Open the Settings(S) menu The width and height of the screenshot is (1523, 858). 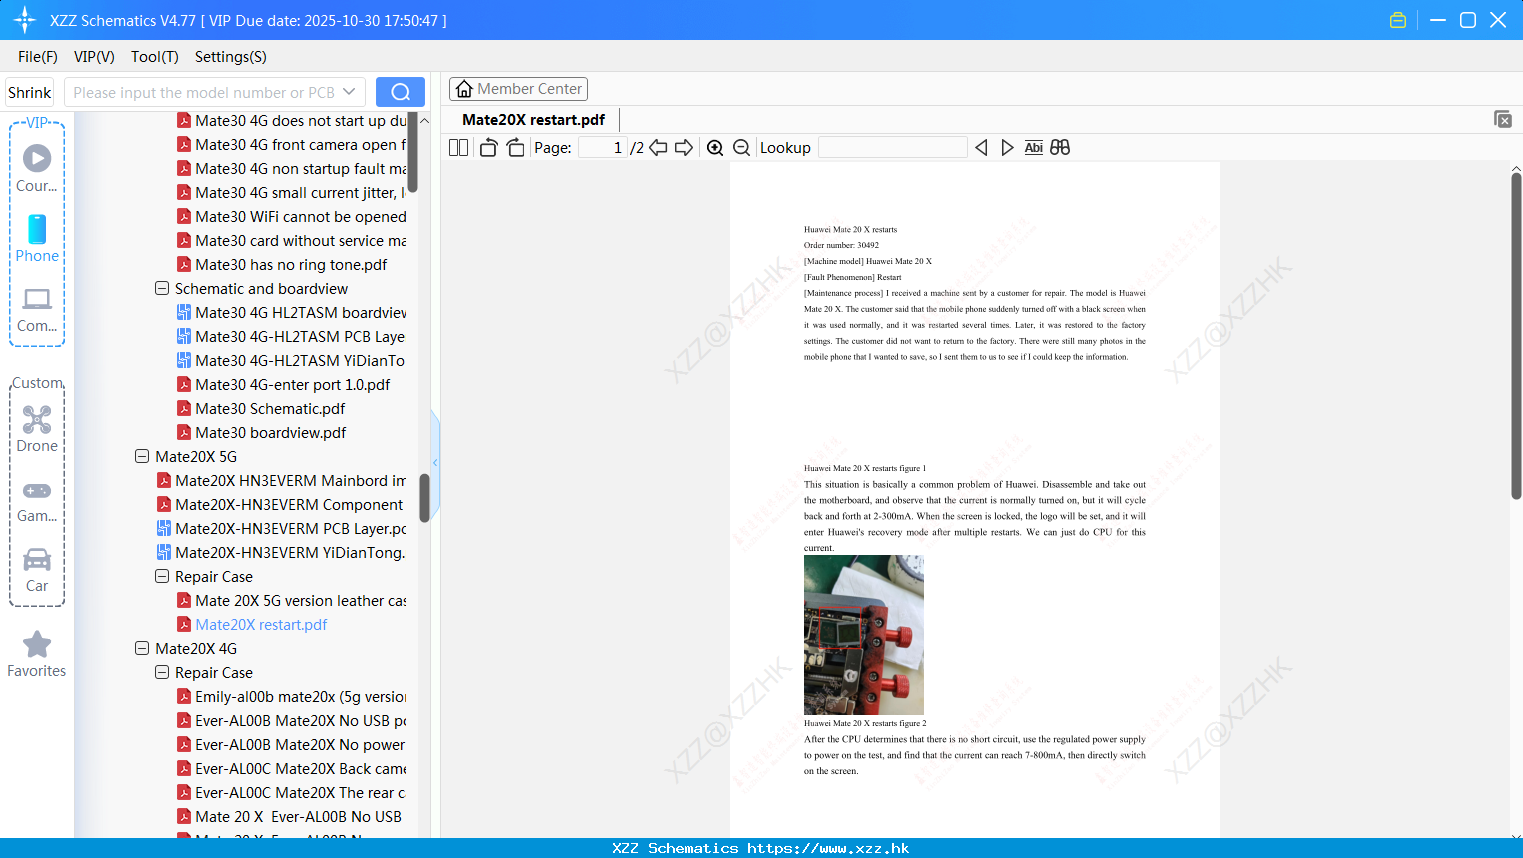pos(231,57)
